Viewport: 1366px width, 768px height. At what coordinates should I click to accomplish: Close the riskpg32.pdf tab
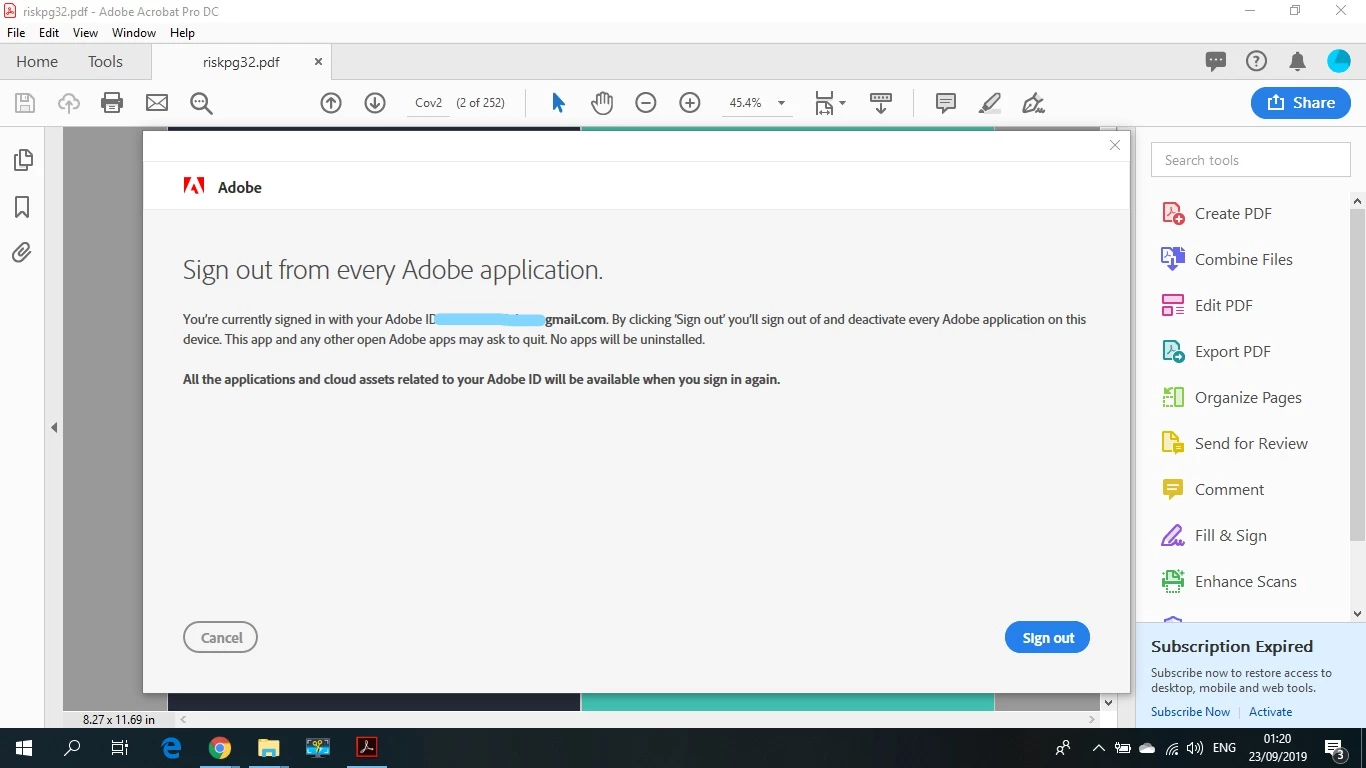(318, 61)
